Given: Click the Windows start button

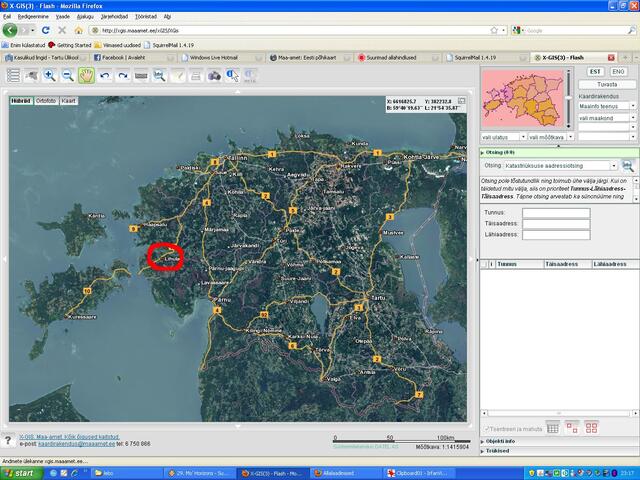Looking at the screenshot, I should point(21,473).
